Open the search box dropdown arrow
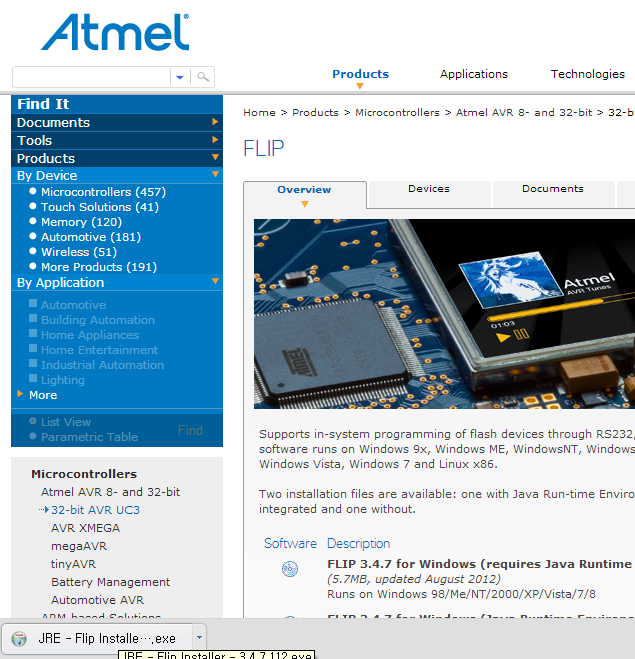This screenshot has width=635, height=659. 180,77
